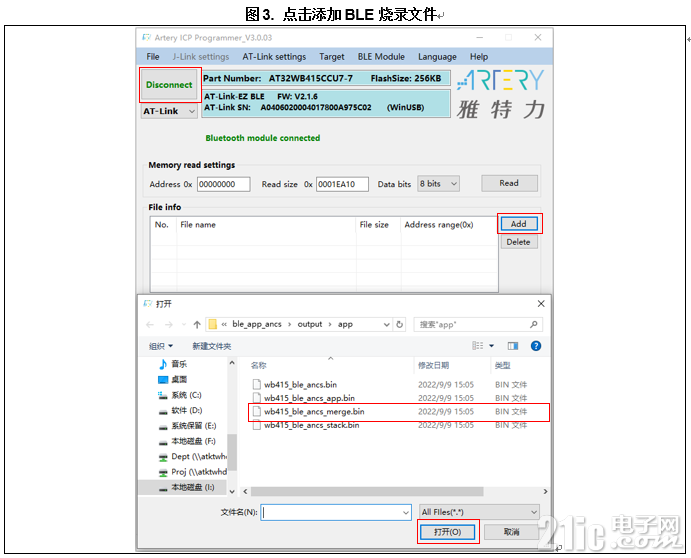This screenshot has height=558, width=691.
Task: Select Desktop (桌面) in the sidebar
Action: click(179, 379)
